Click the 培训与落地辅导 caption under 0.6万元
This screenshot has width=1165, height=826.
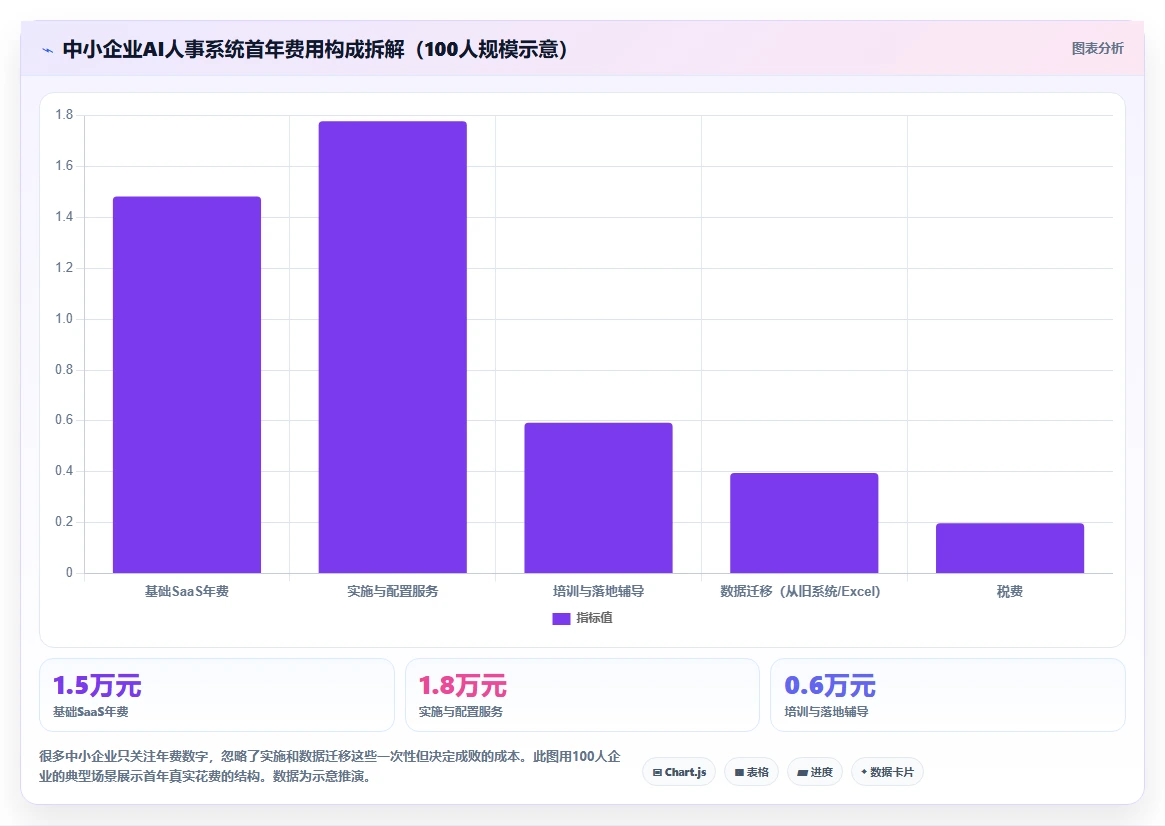[826, 712]
